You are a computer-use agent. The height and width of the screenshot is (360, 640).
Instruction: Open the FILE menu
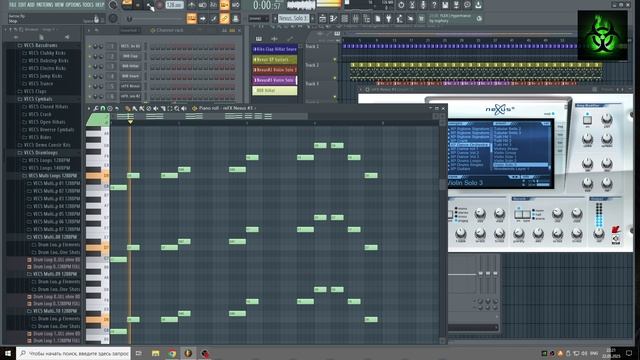tap(13, 5)
